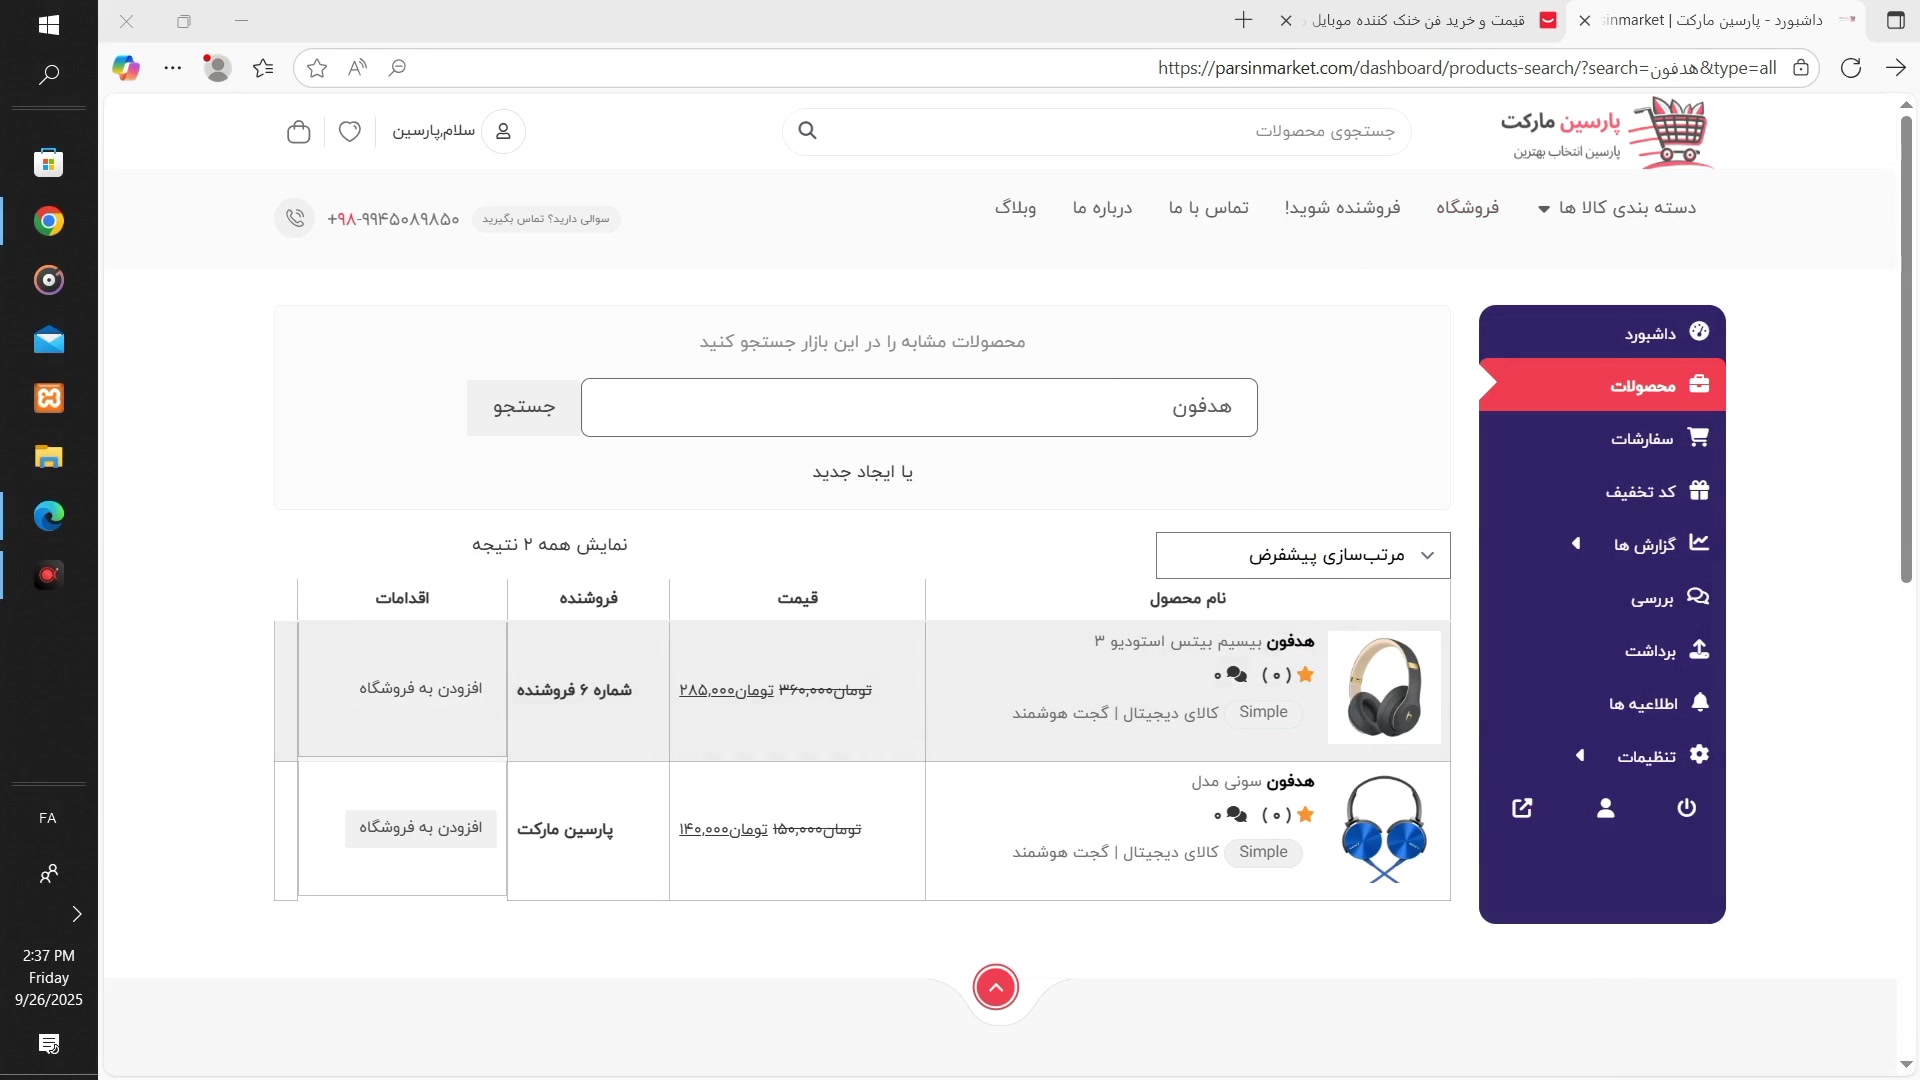Viewport: 1920px width, 1080px height.
Task: Click the shopping bag cart icon in header
Action: coord(298,132)
